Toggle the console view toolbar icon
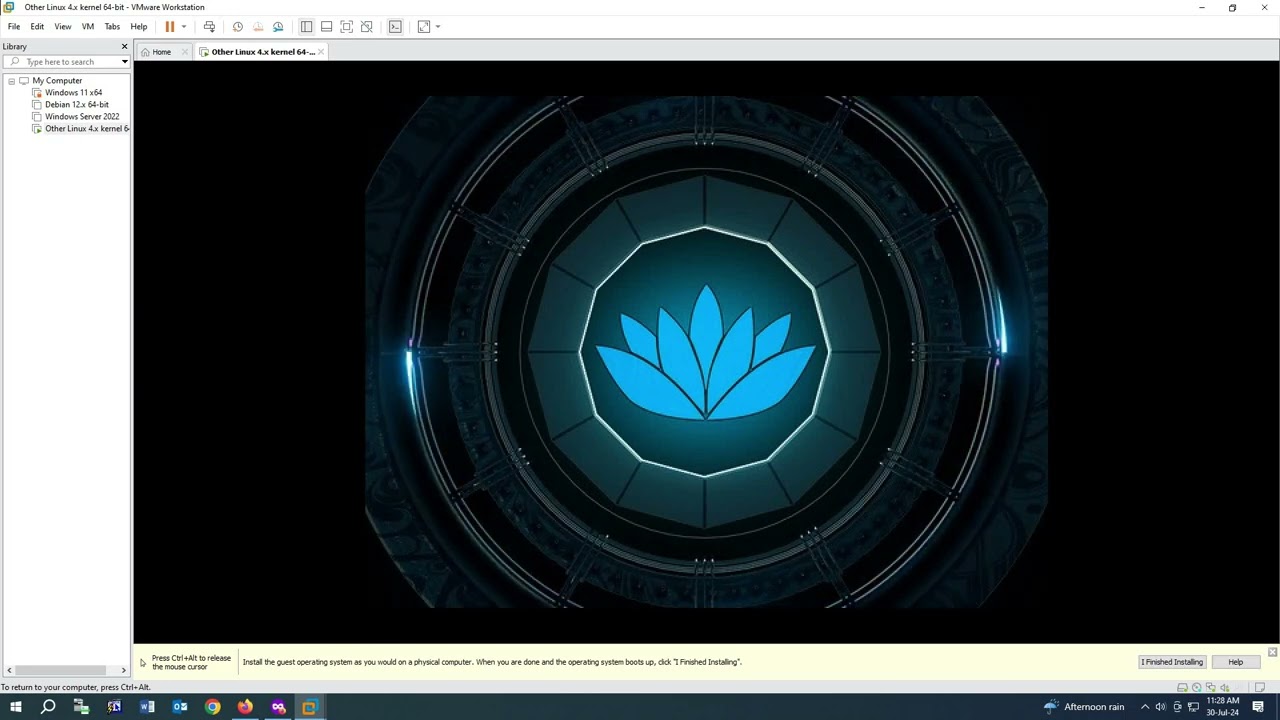Screen dimensions: 1280x720 395,27
